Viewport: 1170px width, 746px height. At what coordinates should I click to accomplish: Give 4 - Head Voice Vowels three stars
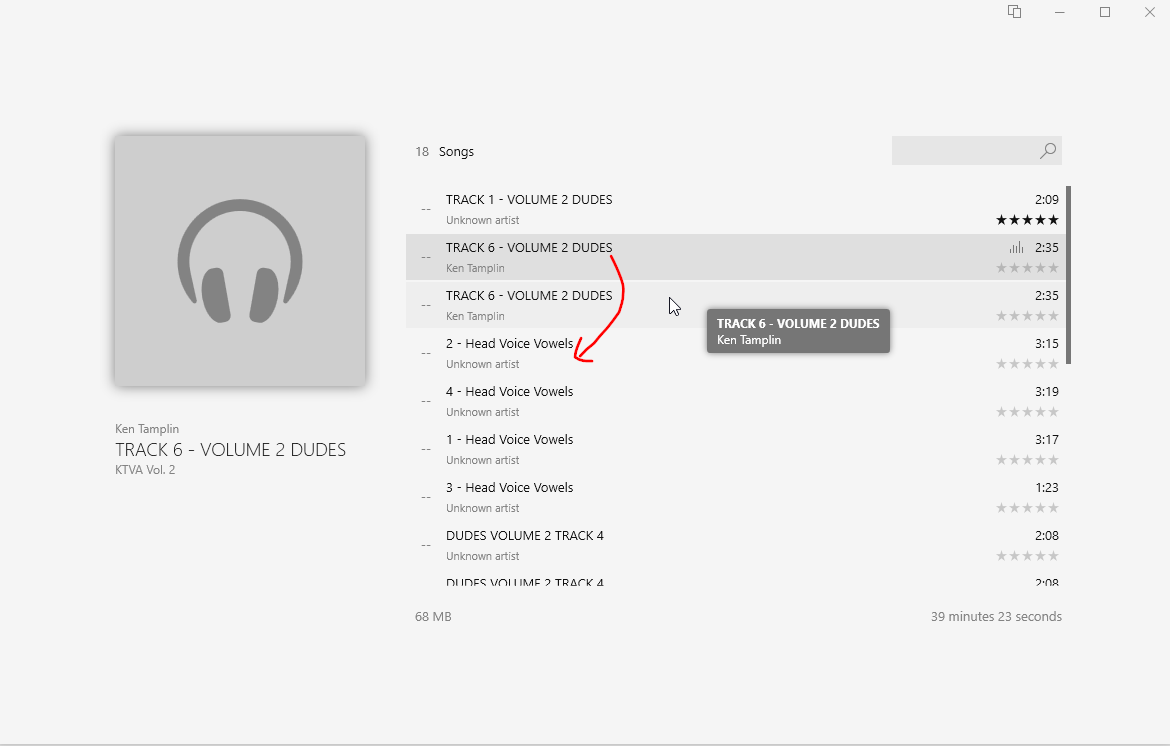click(1027, 411)
